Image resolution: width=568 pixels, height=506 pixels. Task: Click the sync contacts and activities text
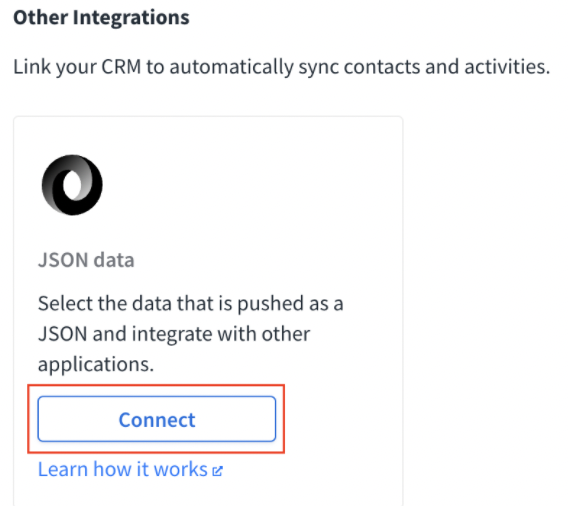424,67
